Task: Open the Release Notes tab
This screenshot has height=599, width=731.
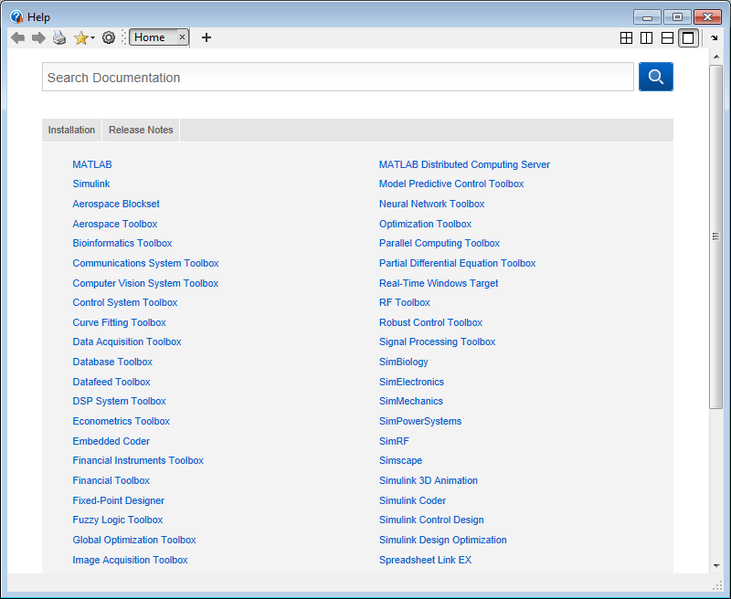Action: [141, 130]
